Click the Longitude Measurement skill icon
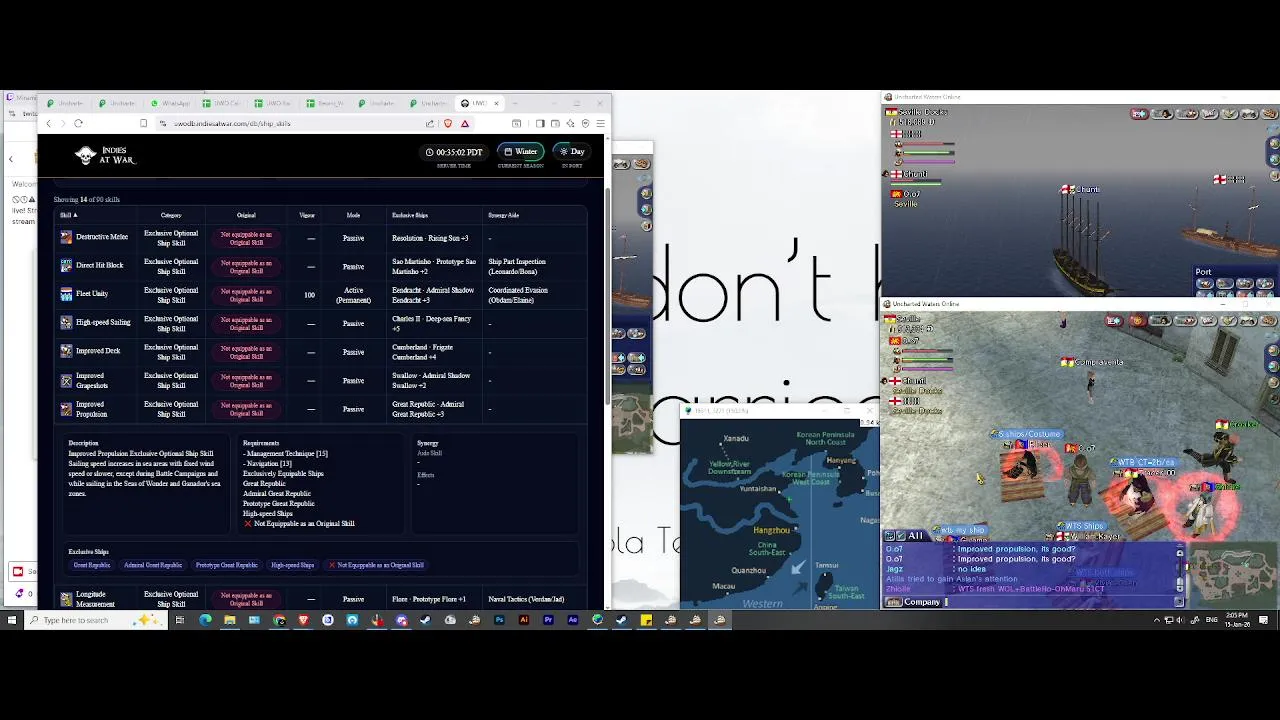 [66, 599]
